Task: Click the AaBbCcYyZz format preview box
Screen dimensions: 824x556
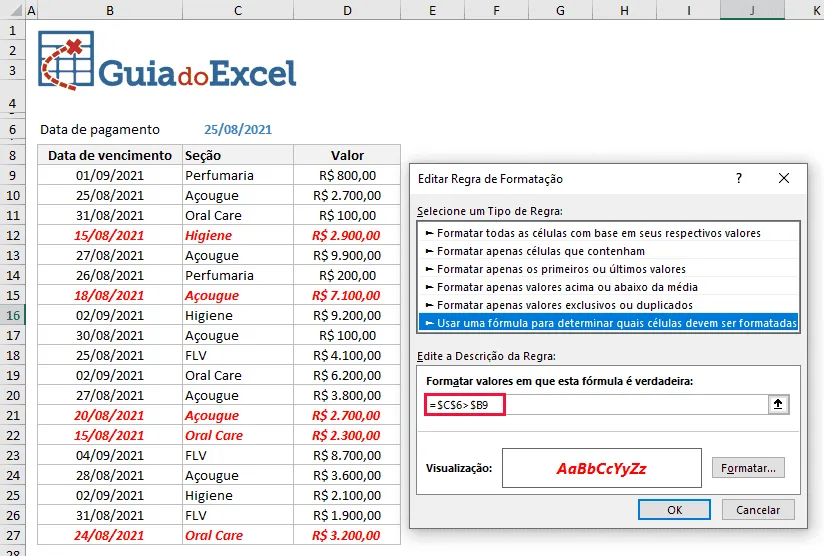Action: coord(602,468)
